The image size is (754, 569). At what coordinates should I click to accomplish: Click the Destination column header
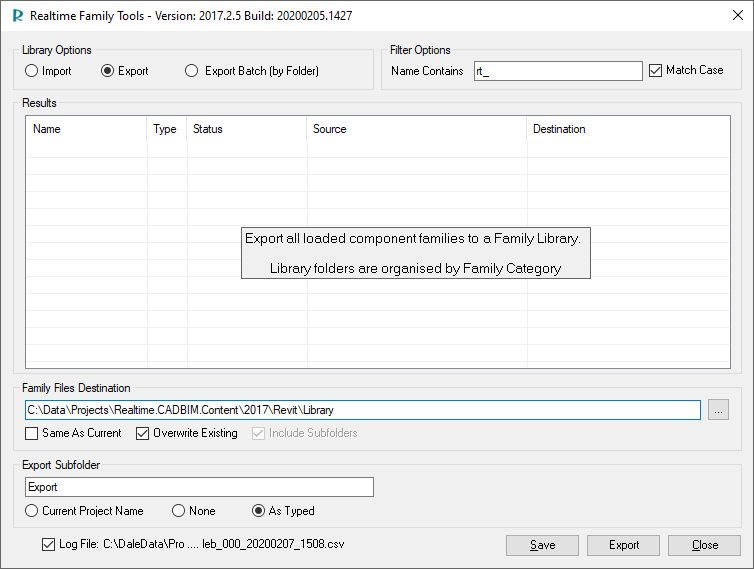(628, 129)
